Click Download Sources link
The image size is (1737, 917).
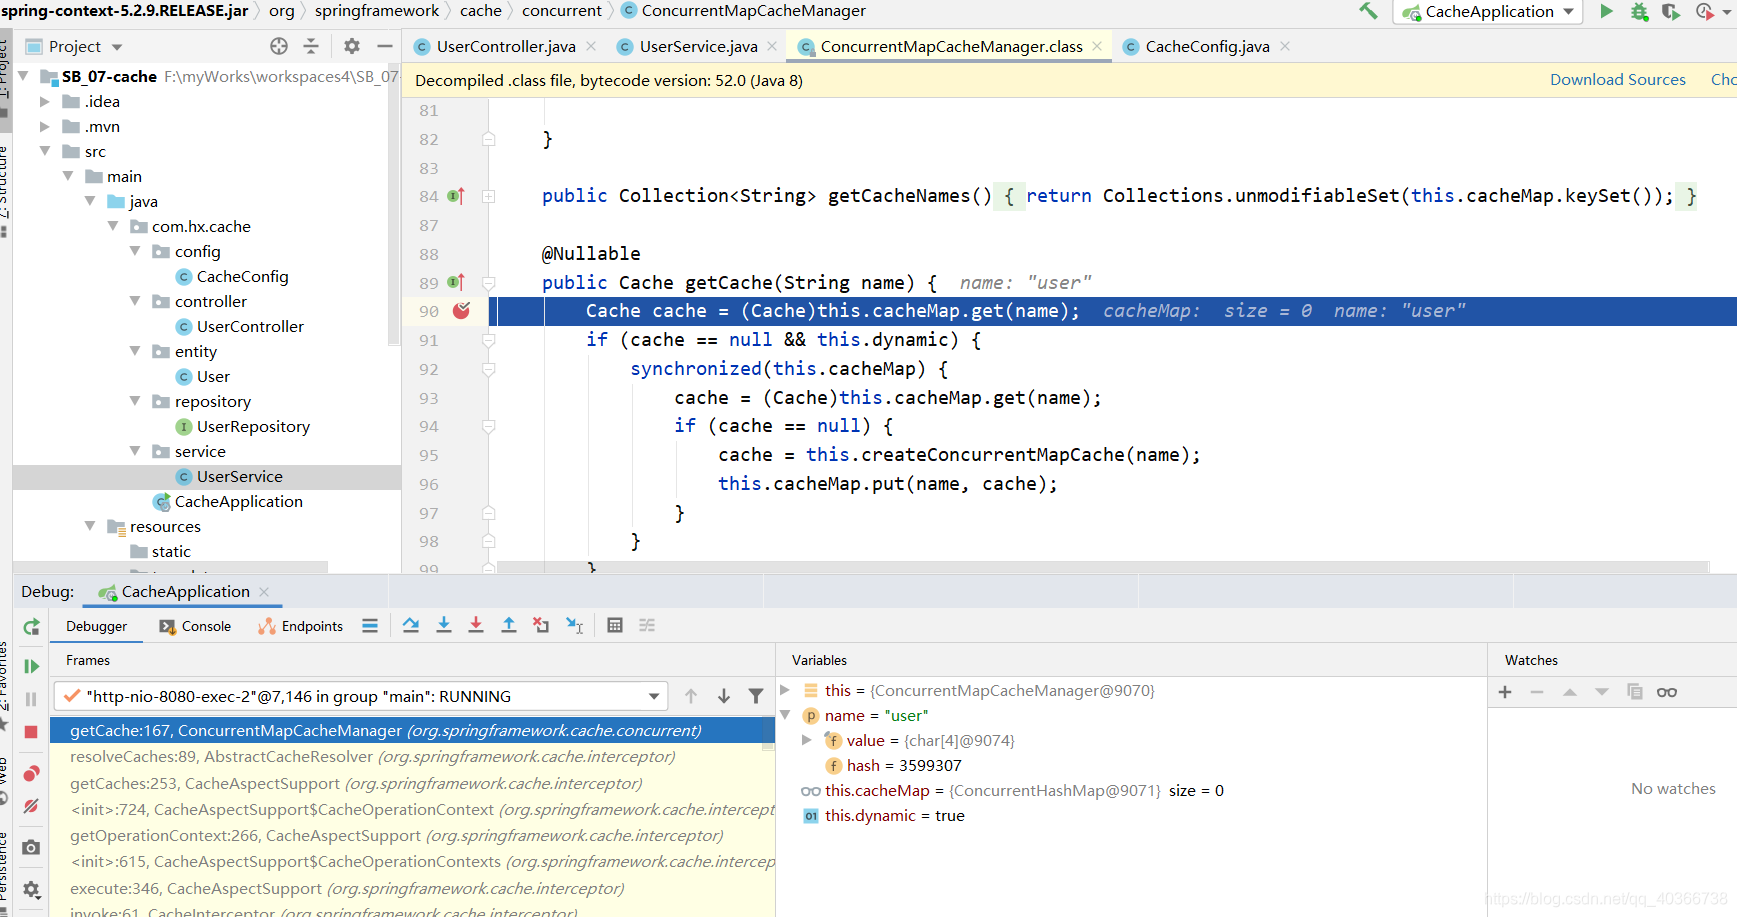[x=1617, y=80]
